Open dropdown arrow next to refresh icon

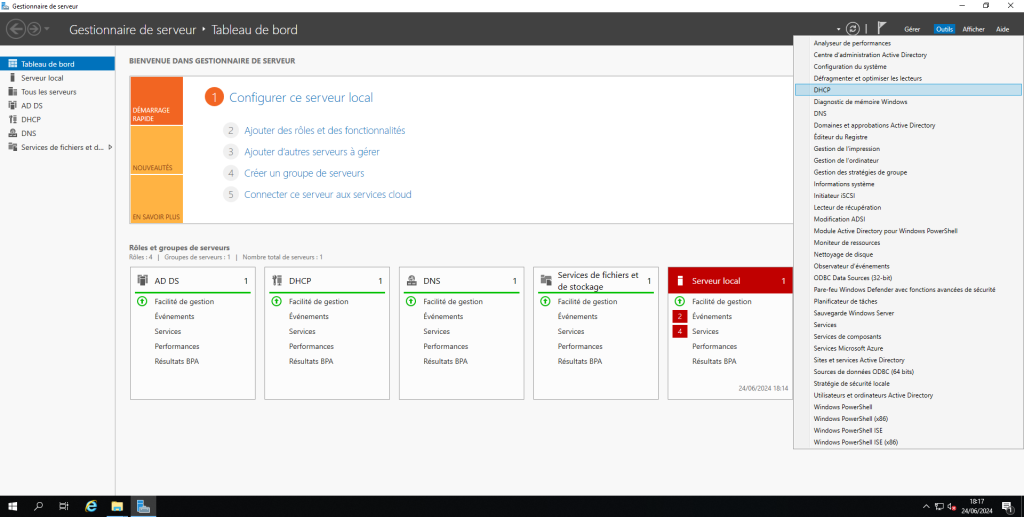tap(838, 30)
